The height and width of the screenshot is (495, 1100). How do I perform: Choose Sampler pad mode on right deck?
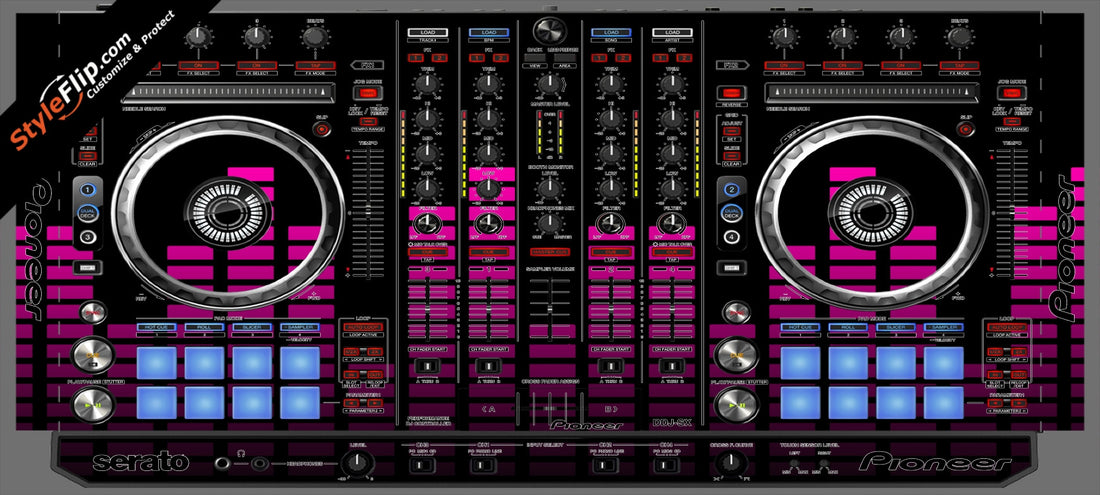tap(944, 327)
